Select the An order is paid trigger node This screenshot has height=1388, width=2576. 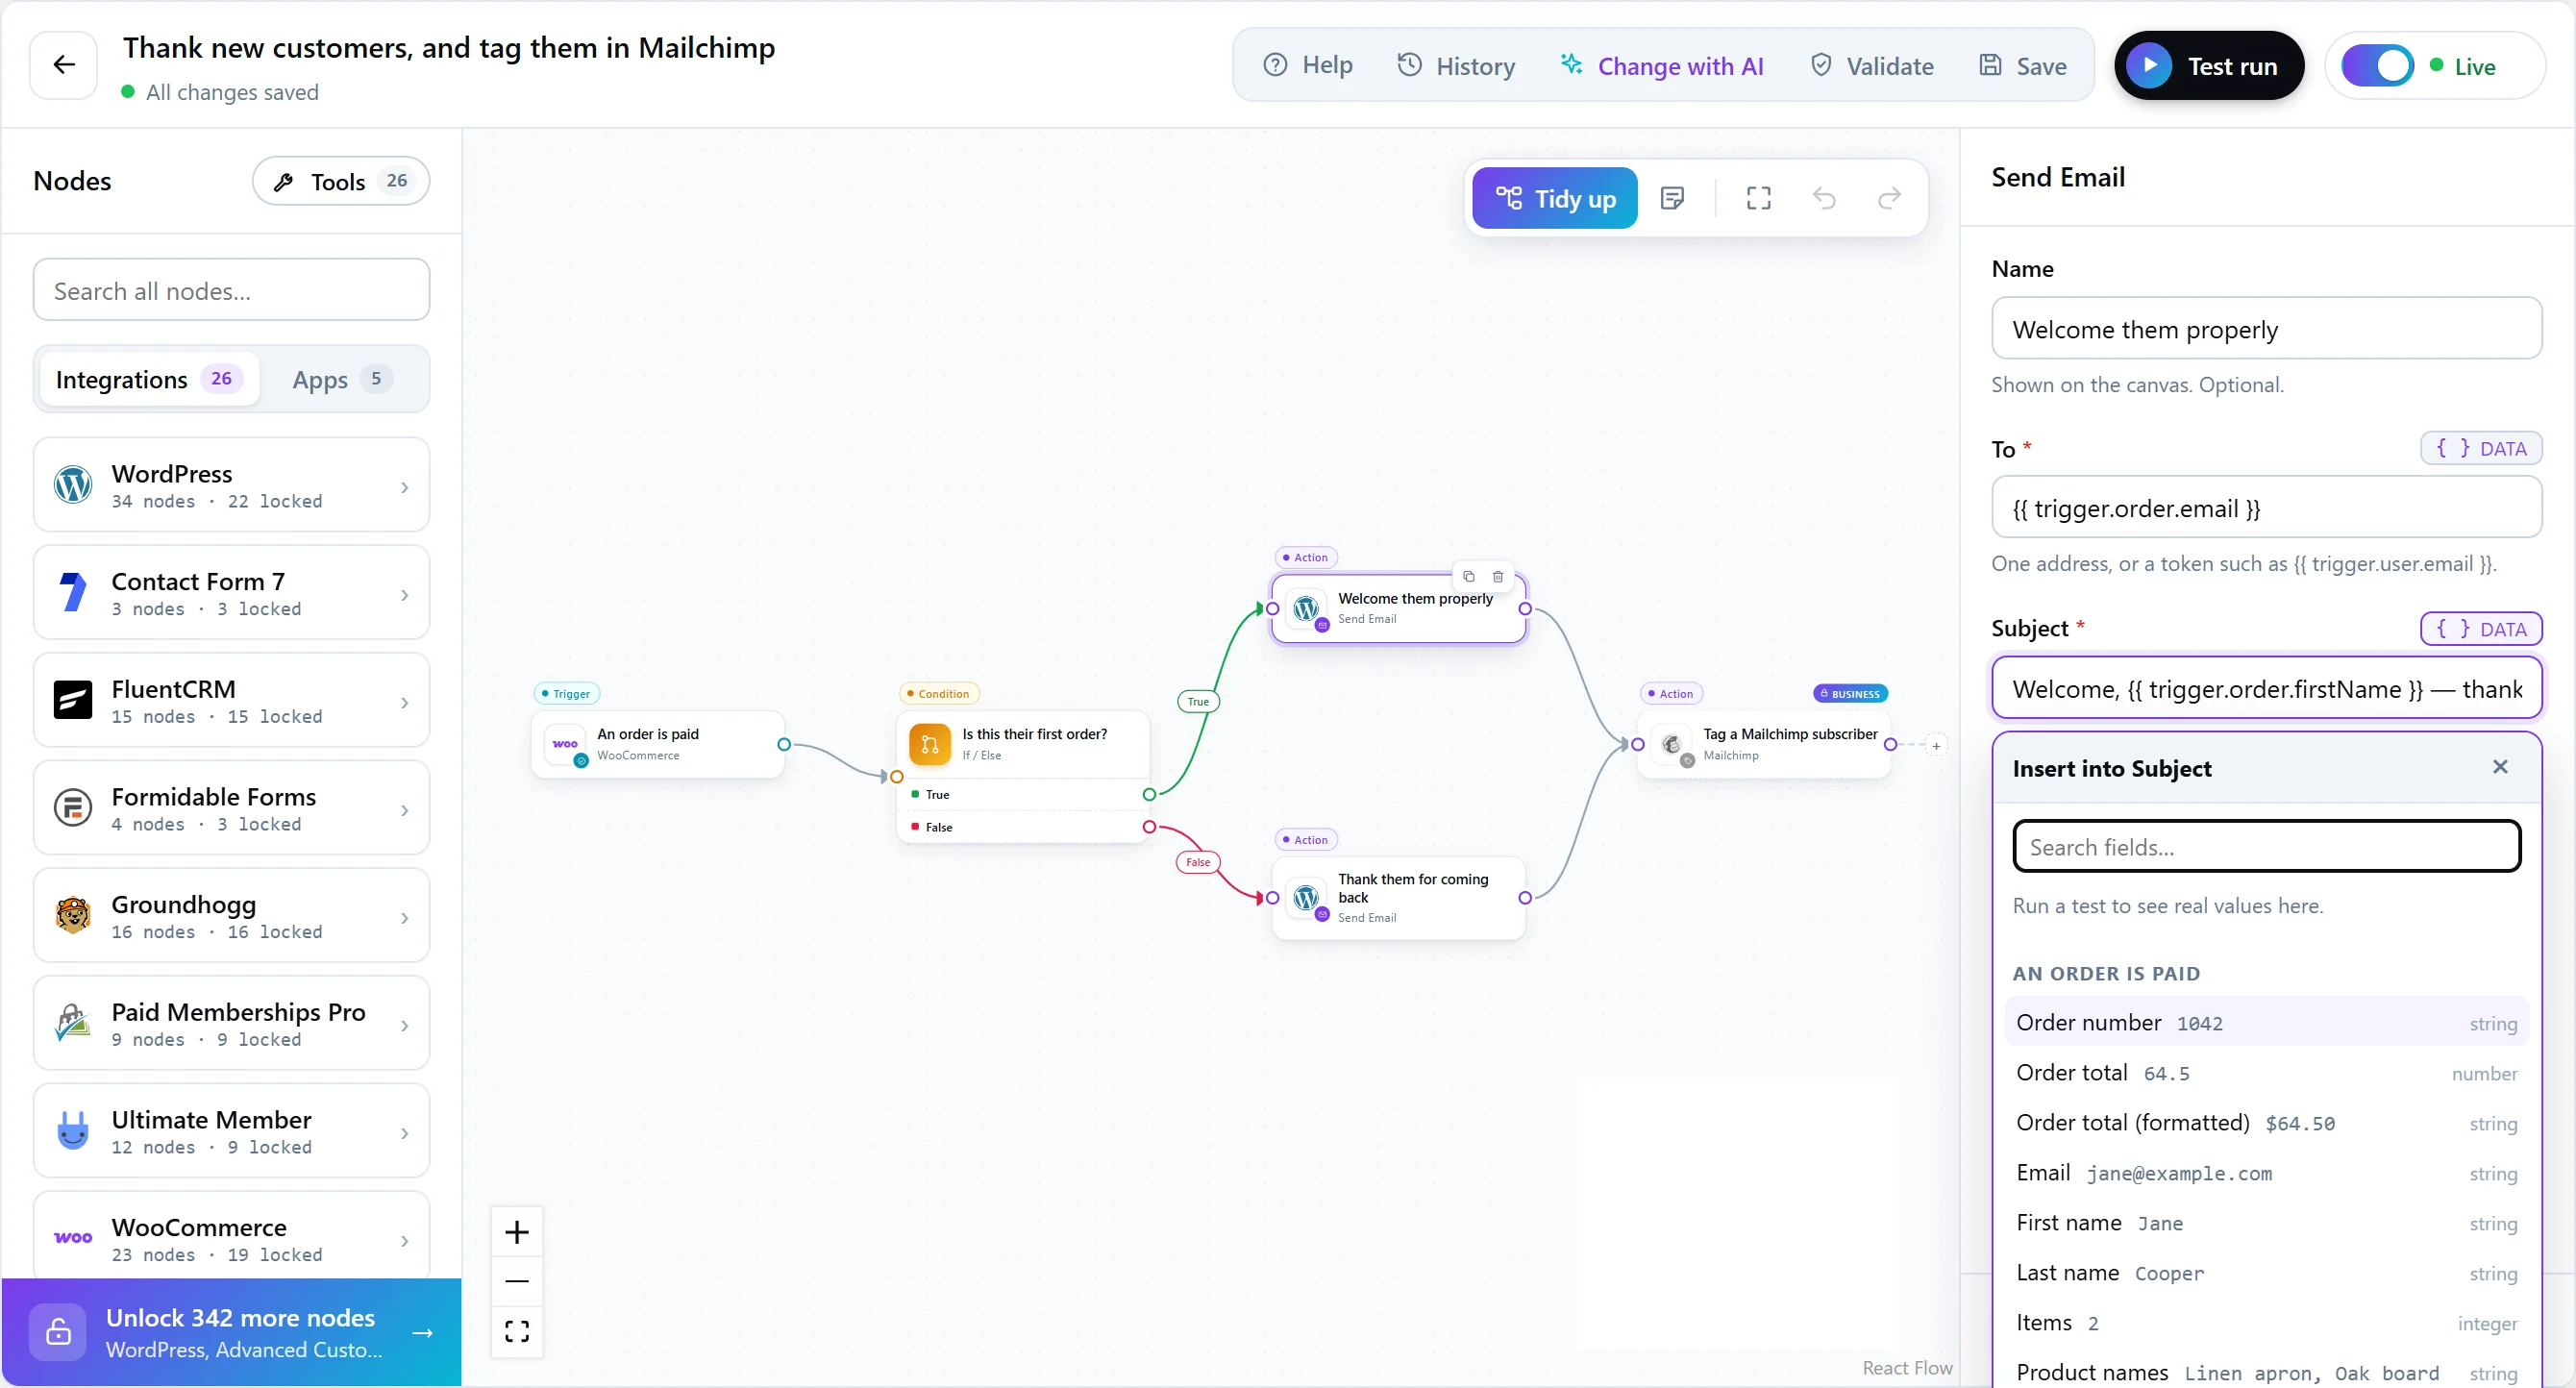[658, 744]
